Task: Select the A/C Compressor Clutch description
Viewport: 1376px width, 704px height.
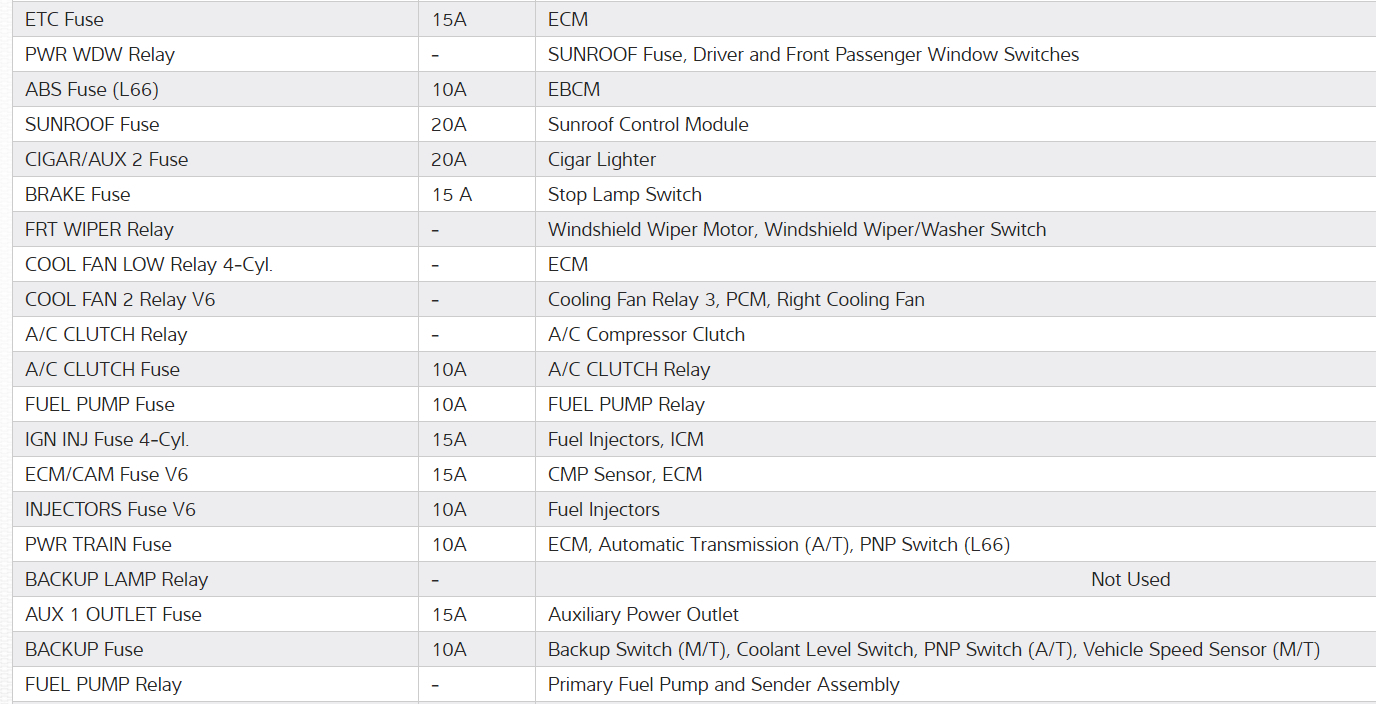Action: (646, 334)
